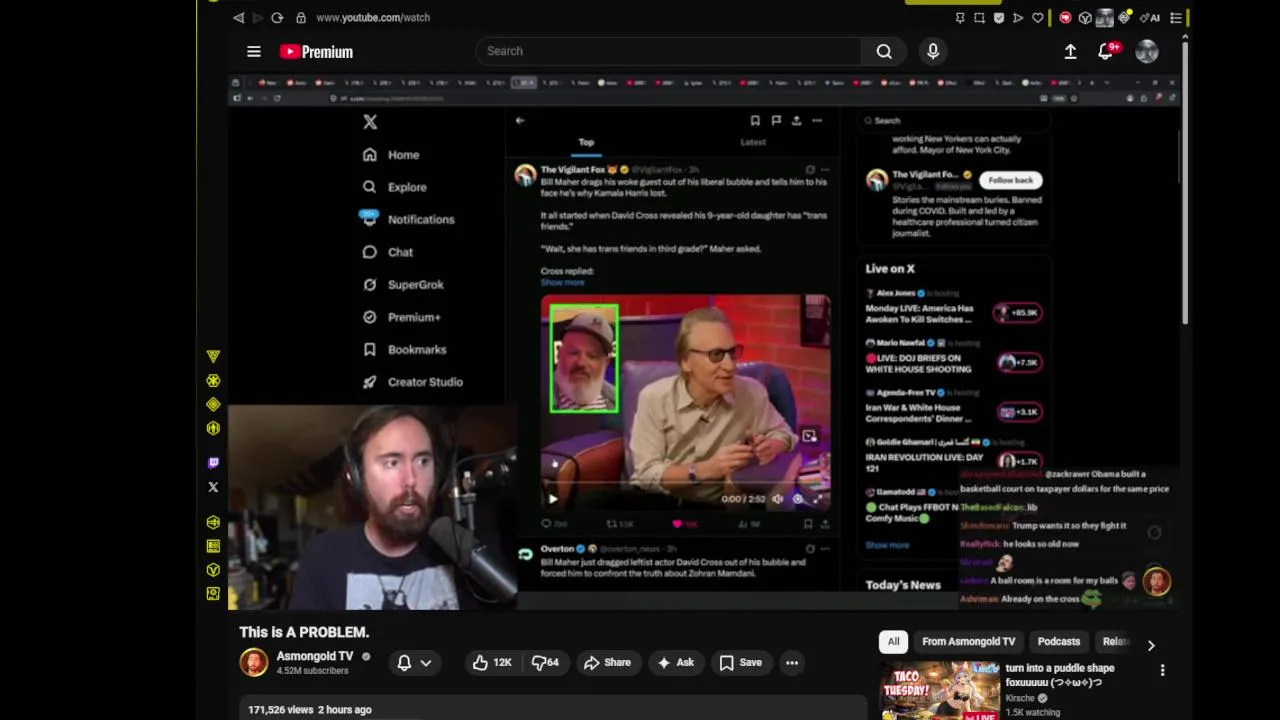Click the yellow triangle sidebar icon
The width and height of the screenshot is (1280, 720).
pyautogui.click(x=213, y=356)
